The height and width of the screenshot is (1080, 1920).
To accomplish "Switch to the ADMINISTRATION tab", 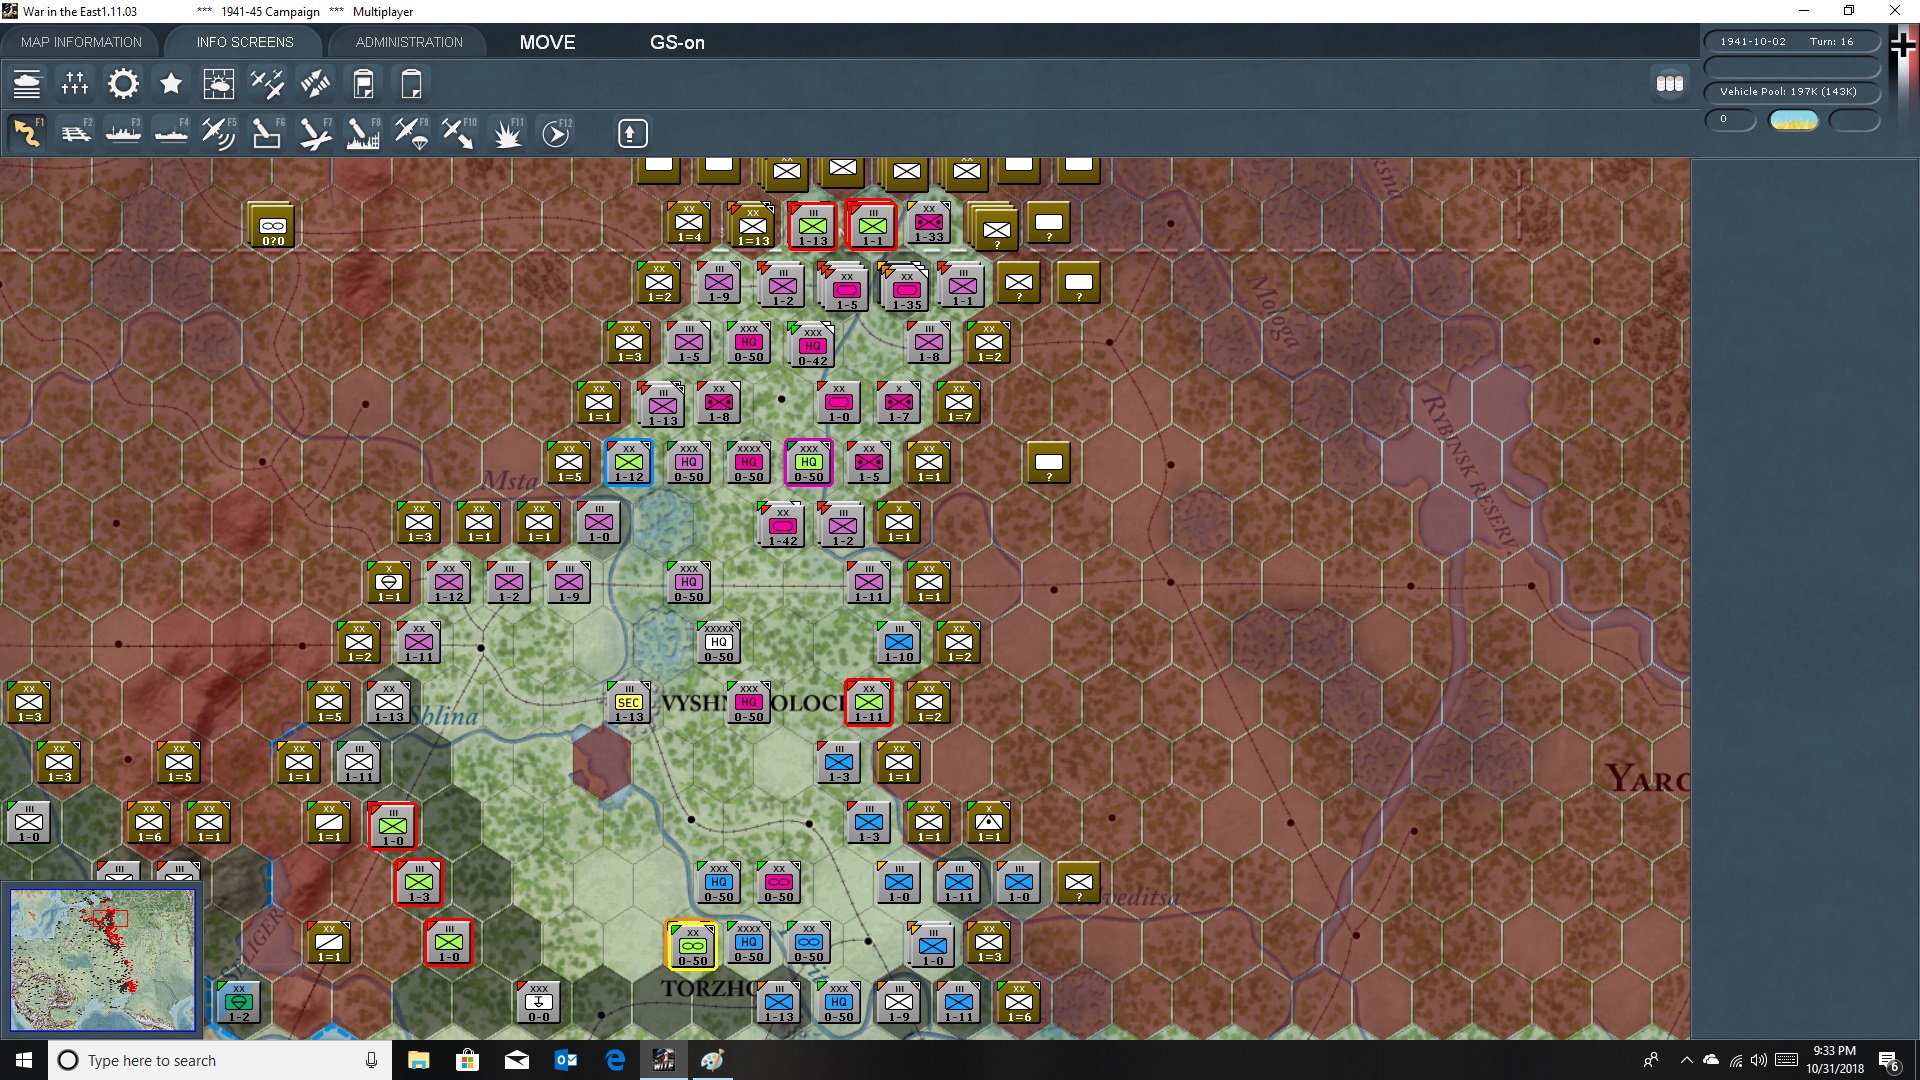I will tap(407, 41).
